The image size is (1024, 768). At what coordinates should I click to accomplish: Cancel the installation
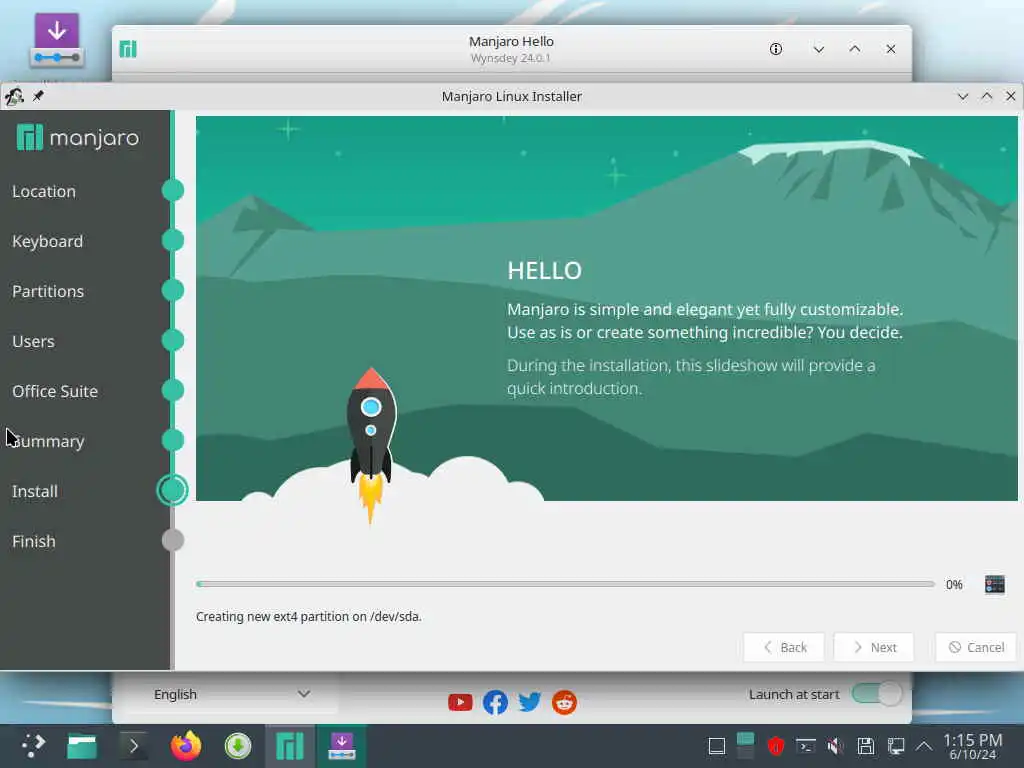click(976, 647)
